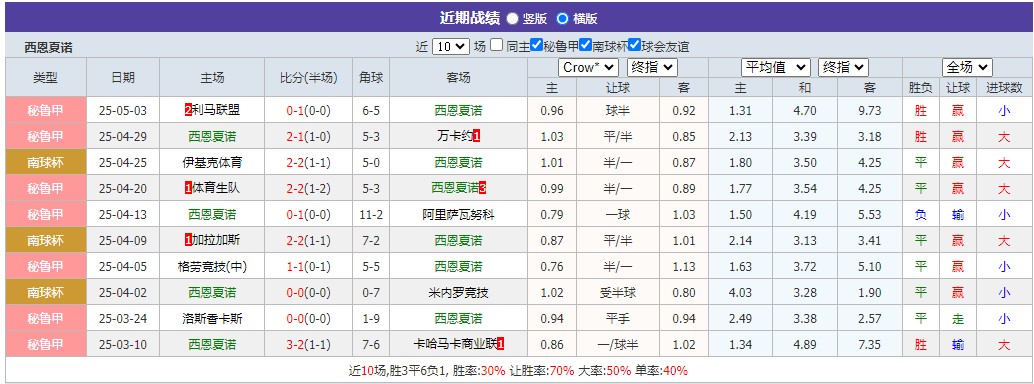Click home team 加拉加斯
This screenshot has height=384, width=1034.
216,240
